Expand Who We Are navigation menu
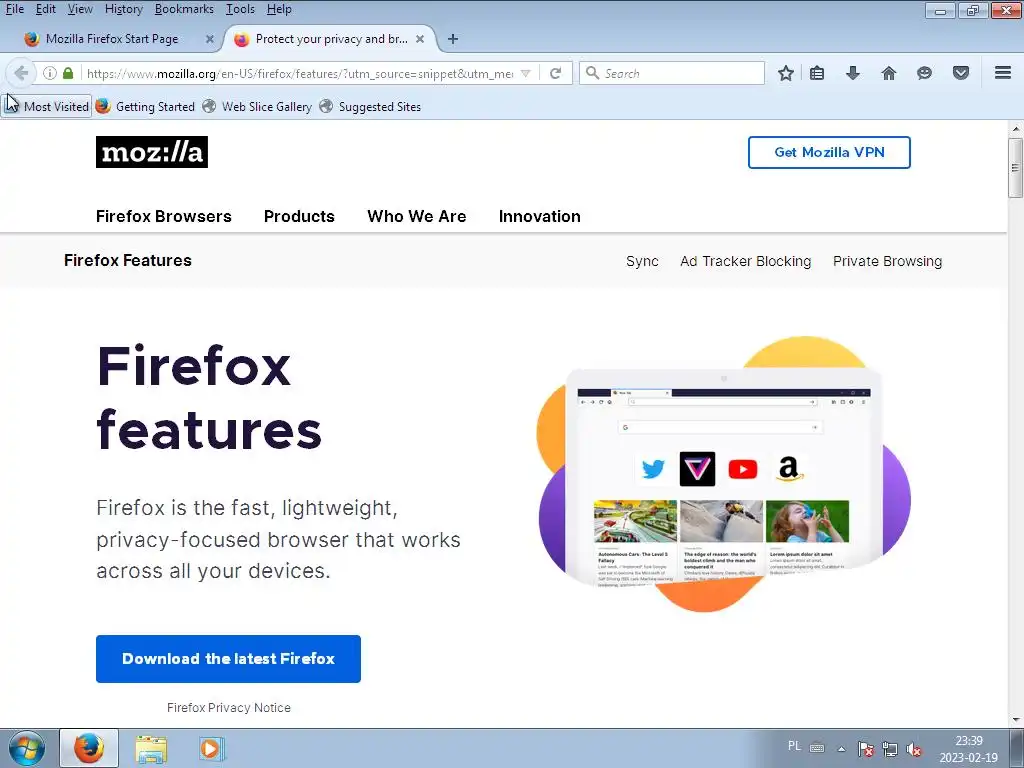This screenshot has height=768, width=1024. click(417, 216)
